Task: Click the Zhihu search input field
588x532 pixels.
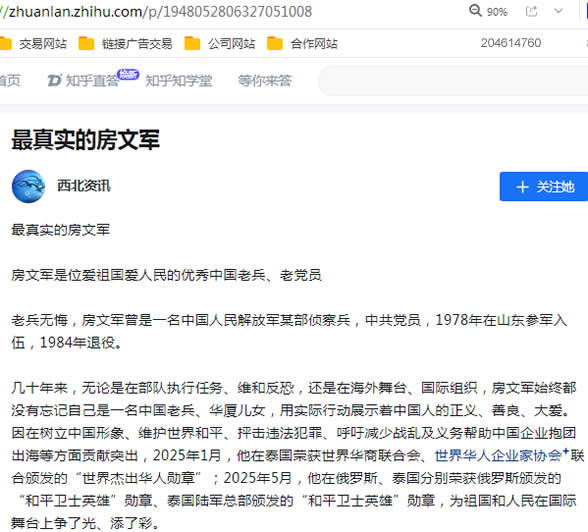Action: point(453,81)
